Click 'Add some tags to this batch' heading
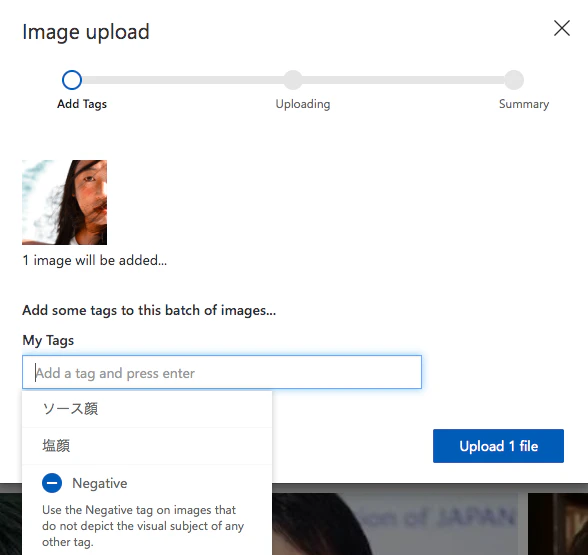This screenshot has width=588, height=555. coord(149,310)
